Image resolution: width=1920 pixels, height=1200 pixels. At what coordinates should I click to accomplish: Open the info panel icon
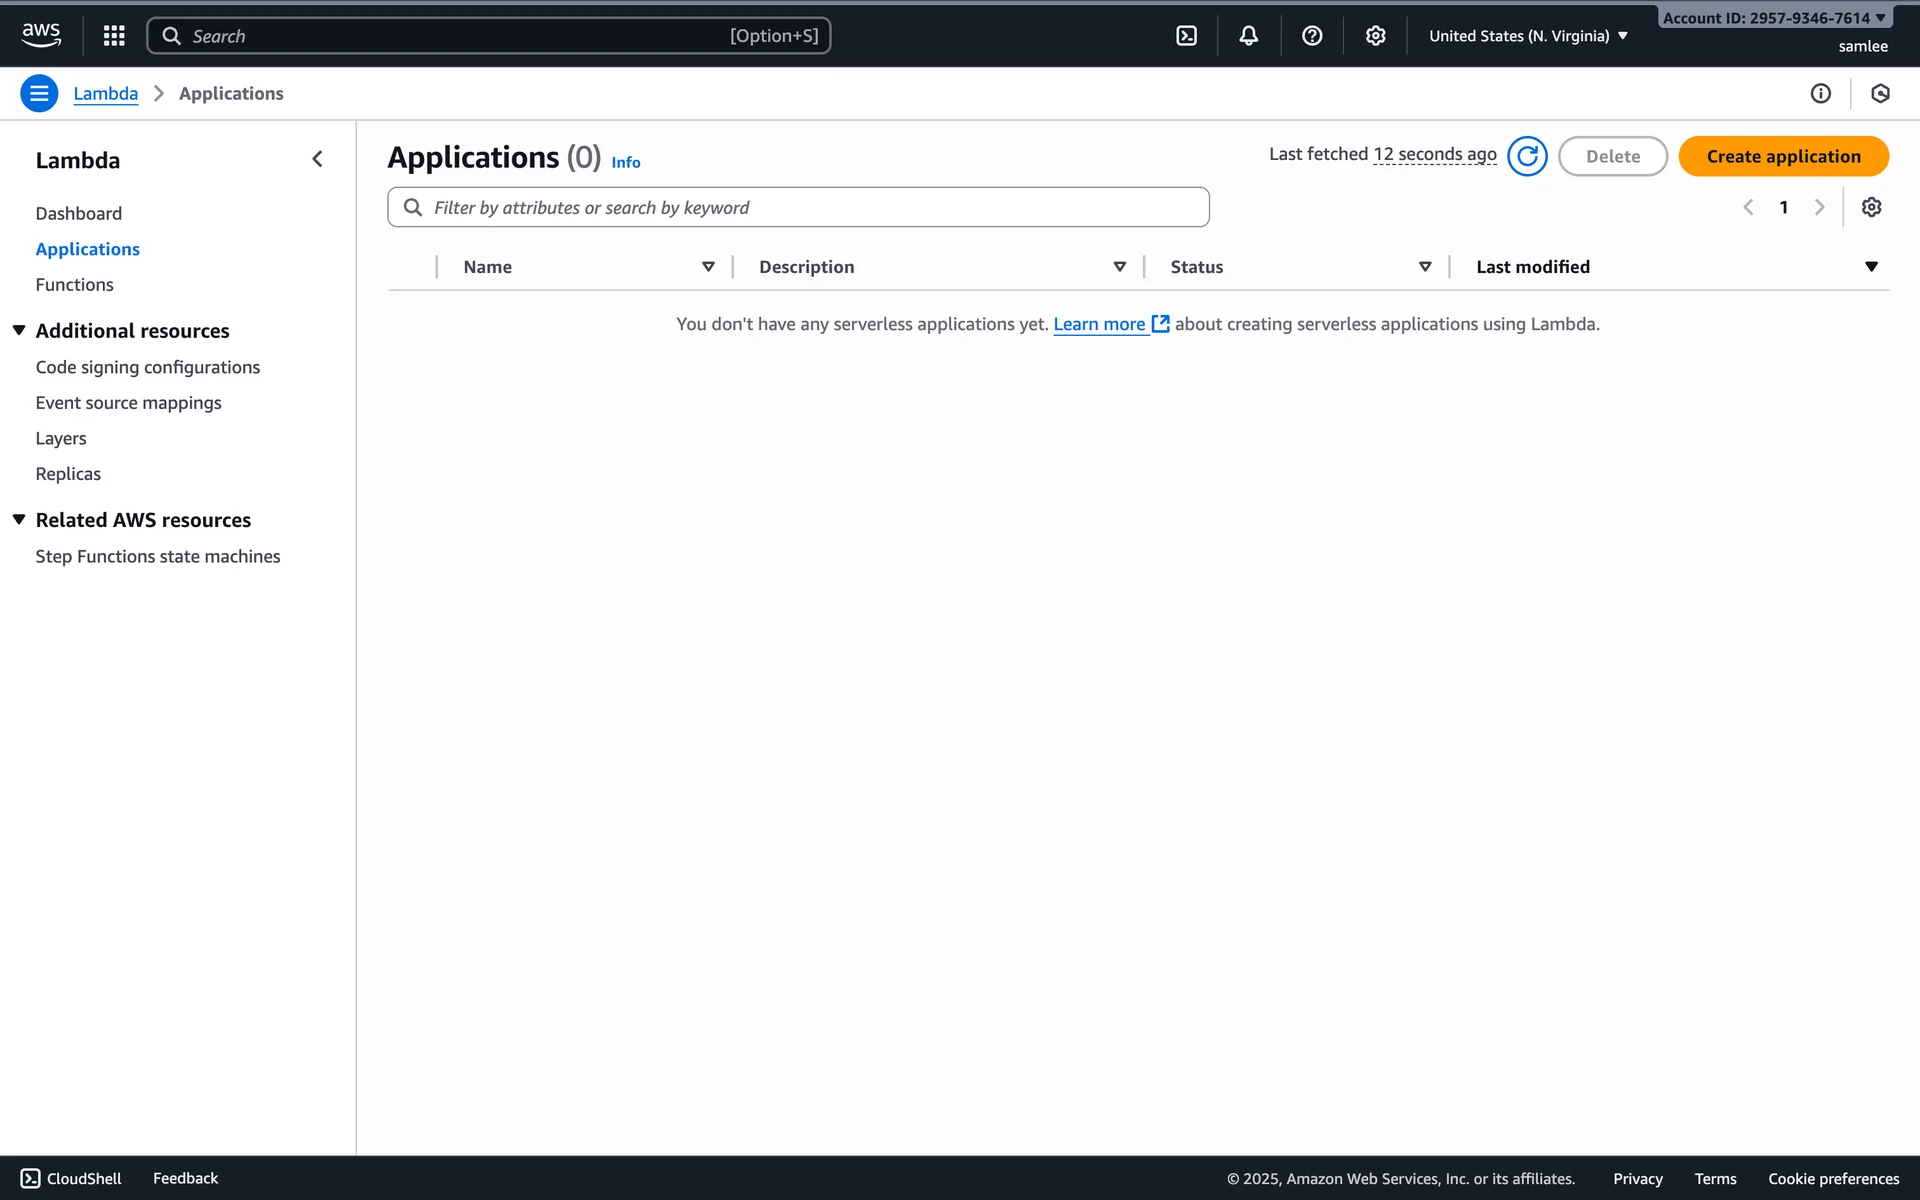coord(1820,93)
